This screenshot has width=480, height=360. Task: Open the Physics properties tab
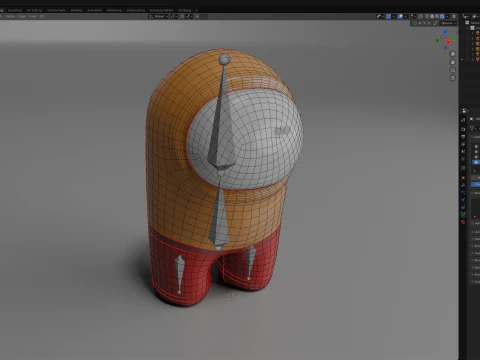(463, 200)
